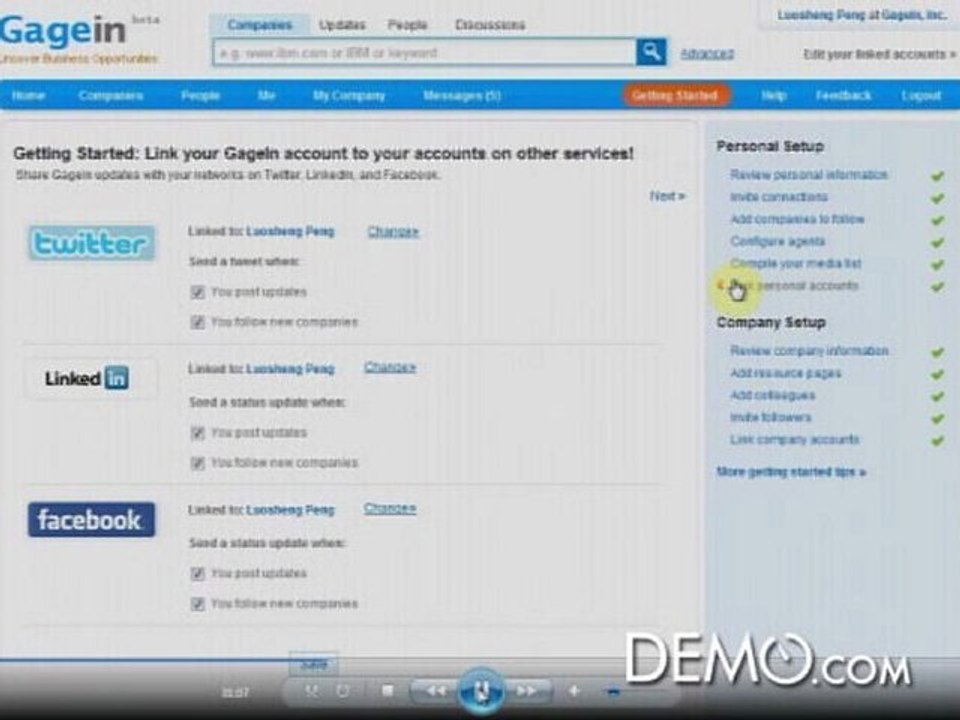Image resolution: width=960 pixels, height=720 pixels.
Task: Open 'Review personal information' setup step
Action: (809, 175)
